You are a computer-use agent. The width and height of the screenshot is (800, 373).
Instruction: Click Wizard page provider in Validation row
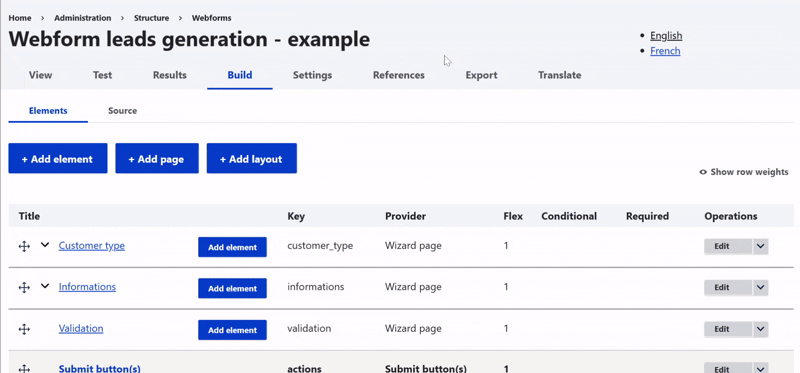[413, 328]
